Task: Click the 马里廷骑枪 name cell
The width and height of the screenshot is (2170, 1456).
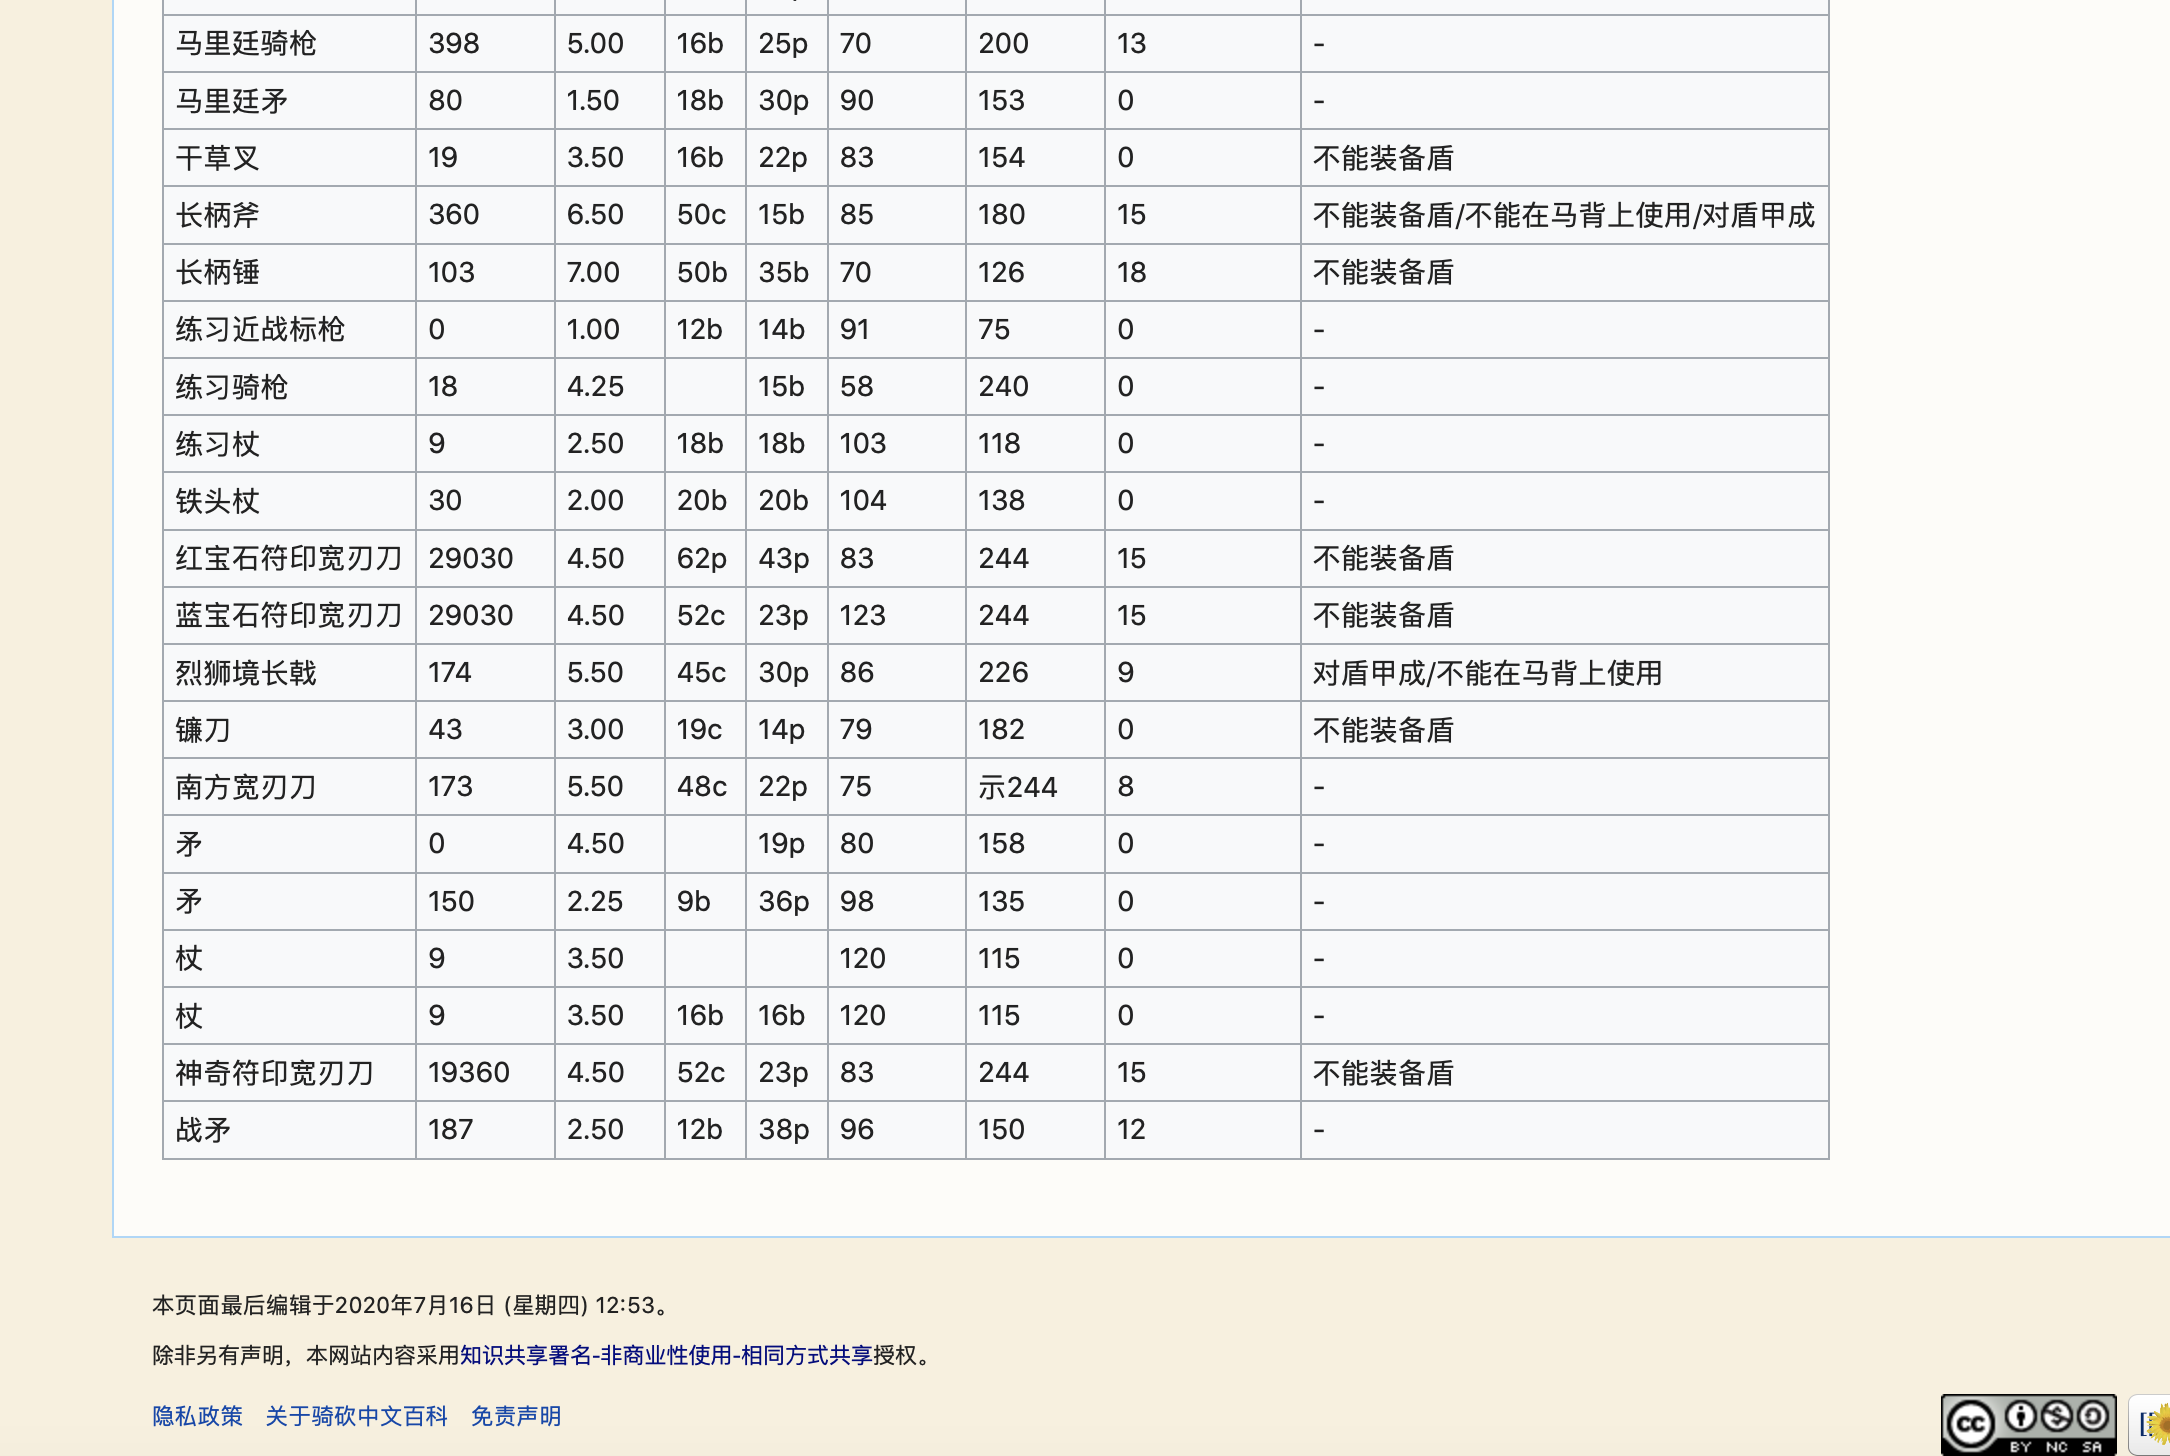Action: coord(289,43)
